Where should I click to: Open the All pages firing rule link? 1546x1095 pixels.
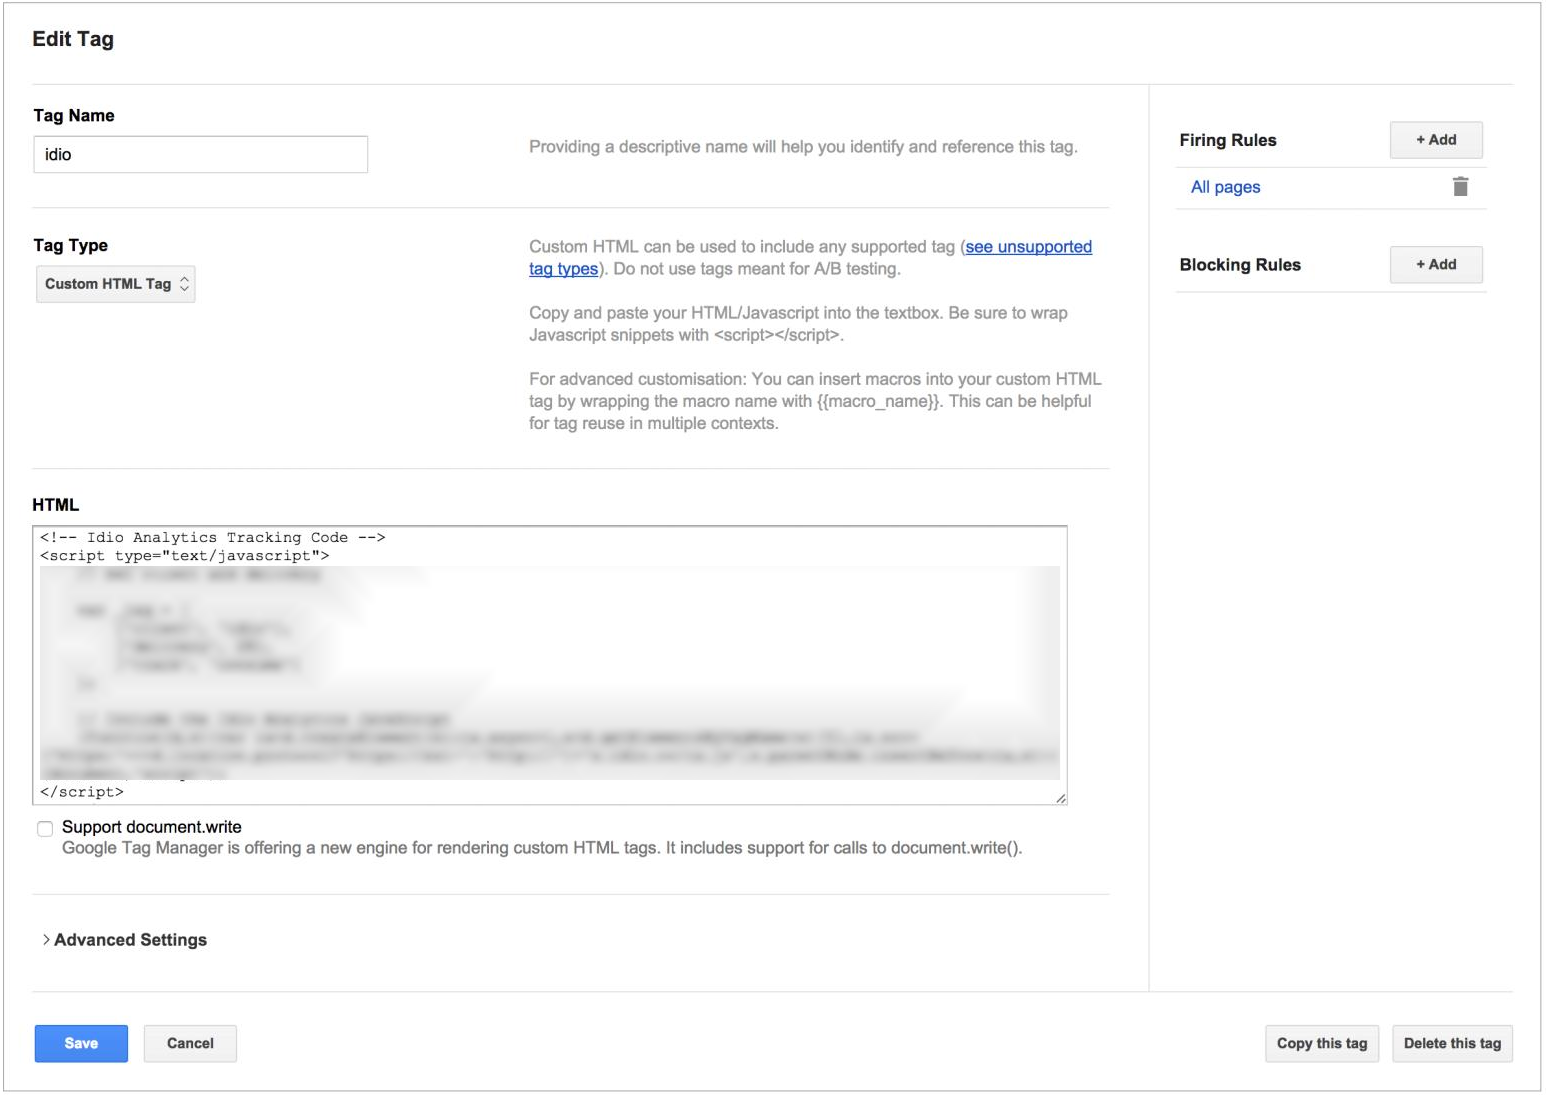click(1225, 187)
